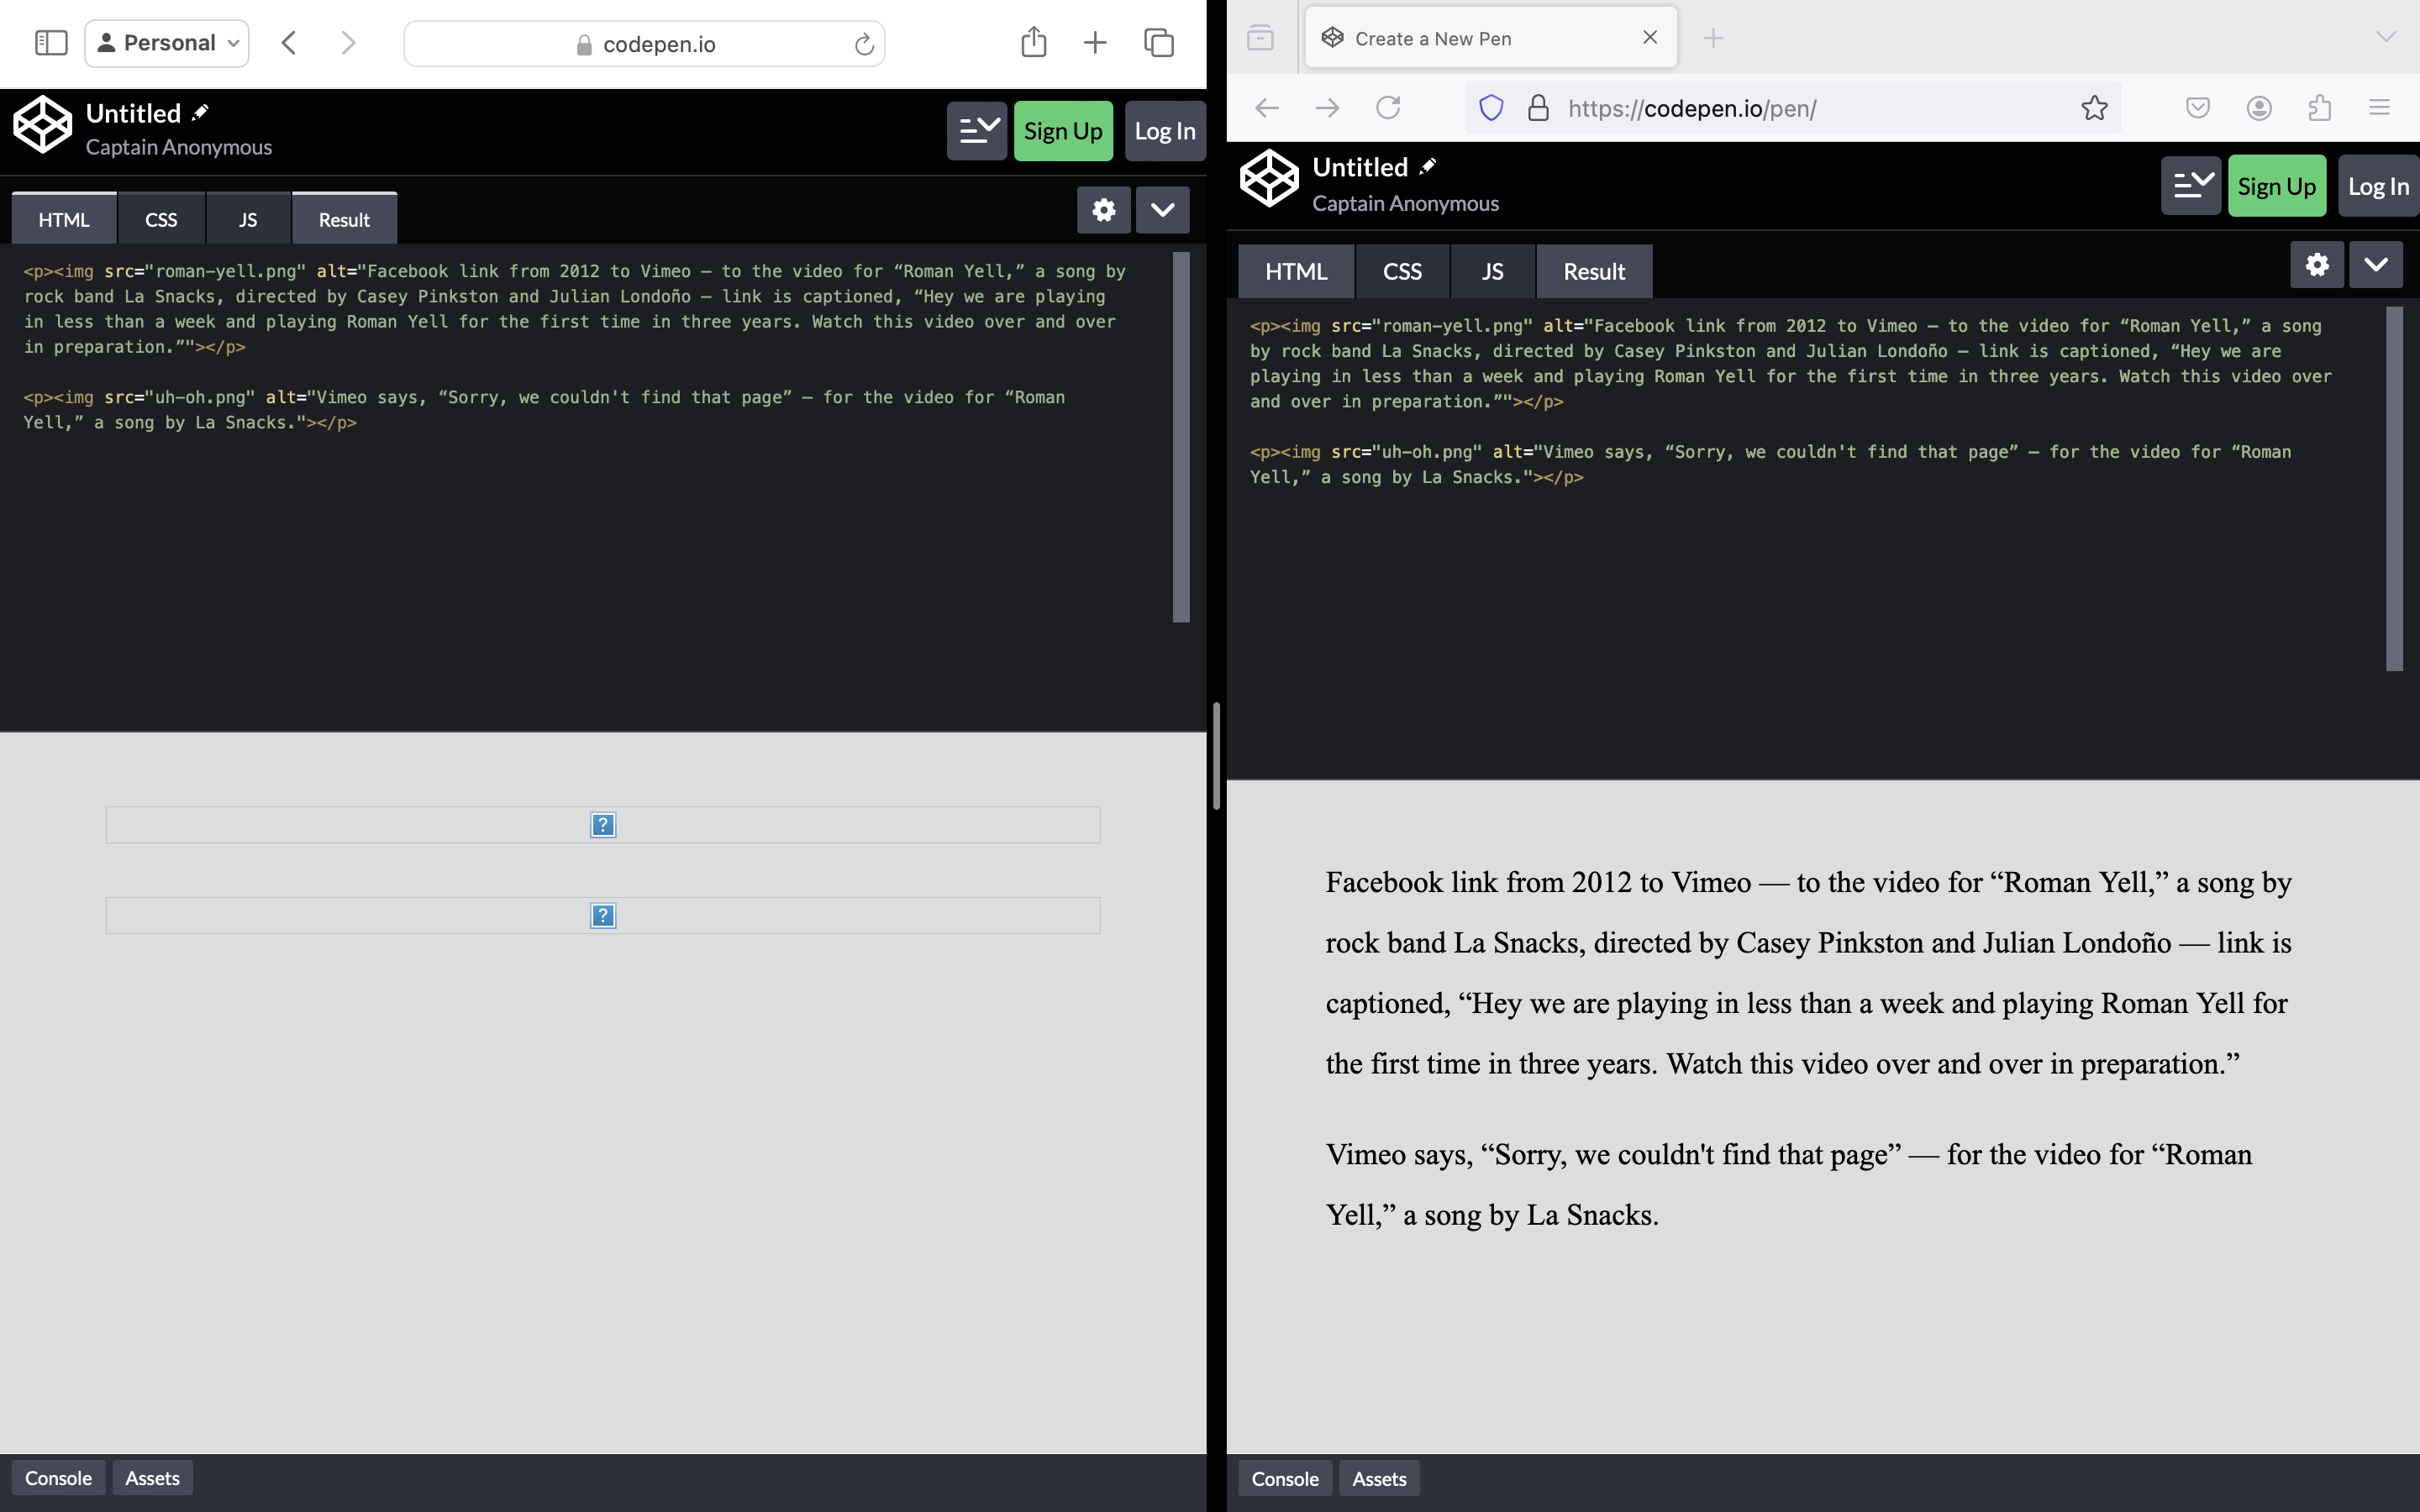Switch to CSS tab in right editor
2420x1512 pixels.
point(1402,270)
